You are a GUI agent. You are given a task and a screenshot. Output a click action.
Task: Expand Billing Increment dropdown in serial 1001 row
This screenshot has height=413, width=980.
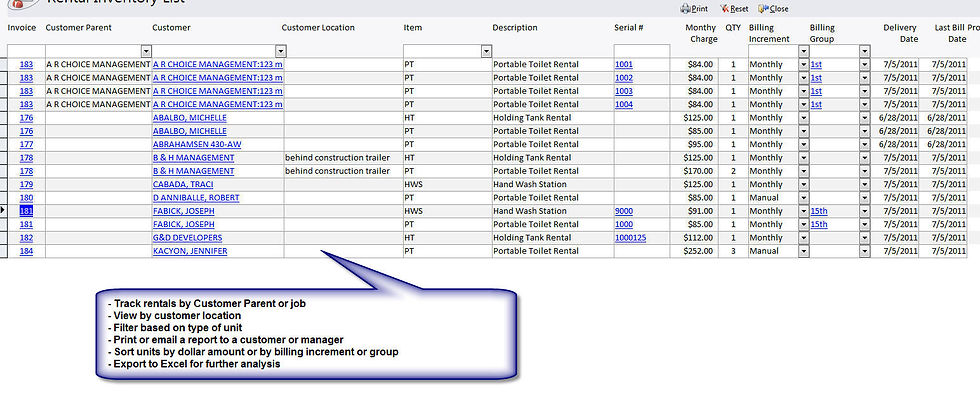click(x=803, y=64)
